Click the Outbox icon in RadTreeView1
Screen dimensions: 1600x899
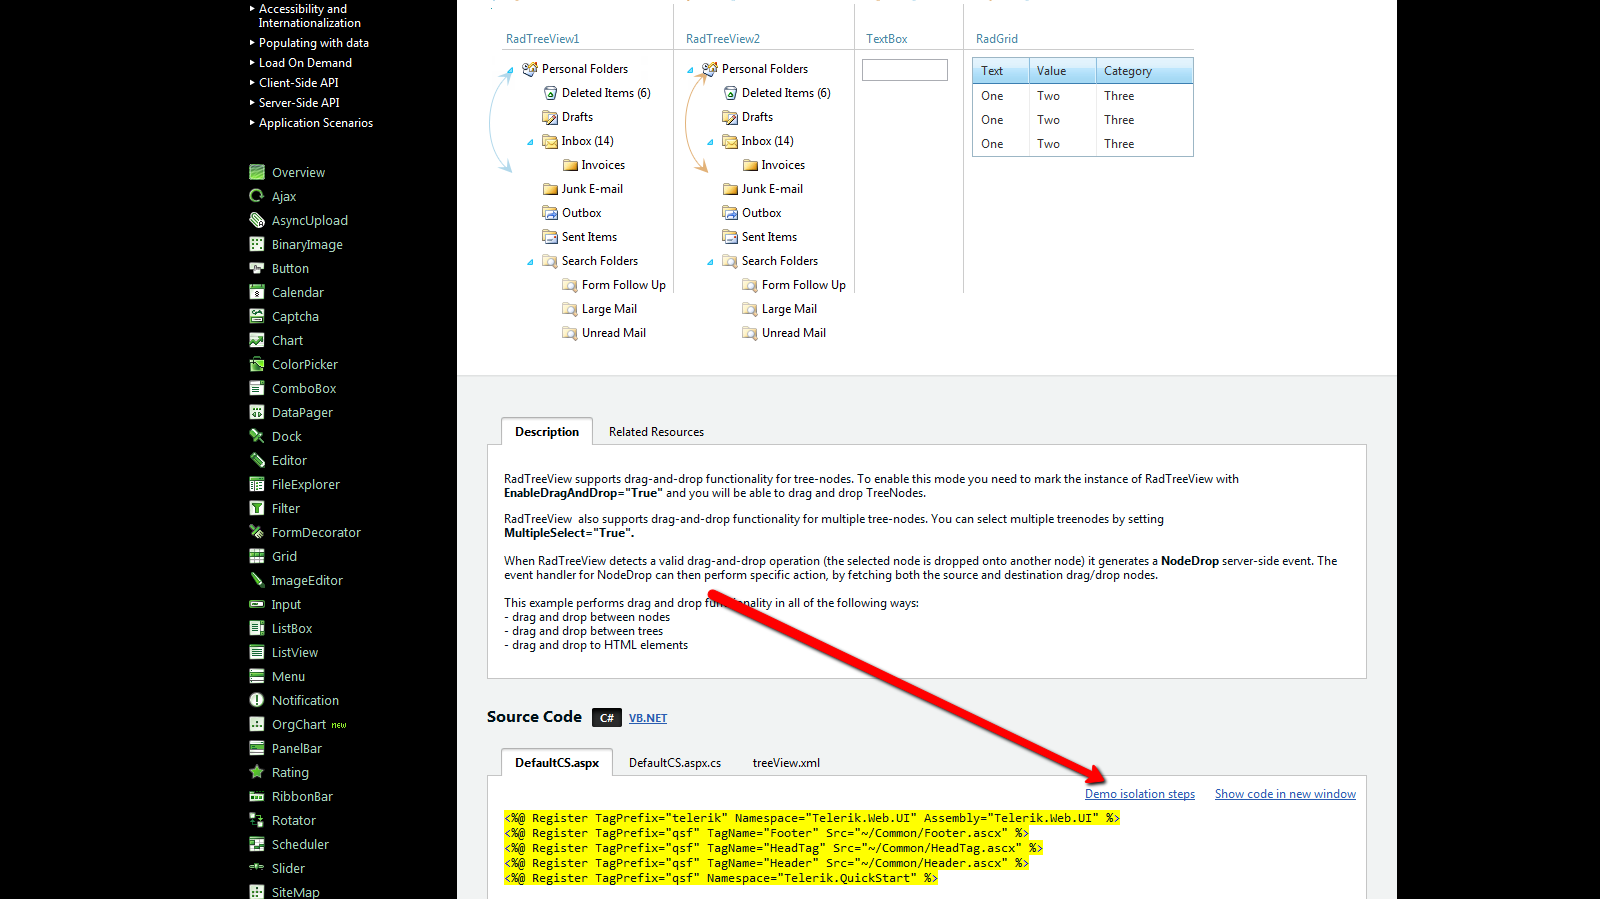550,213
